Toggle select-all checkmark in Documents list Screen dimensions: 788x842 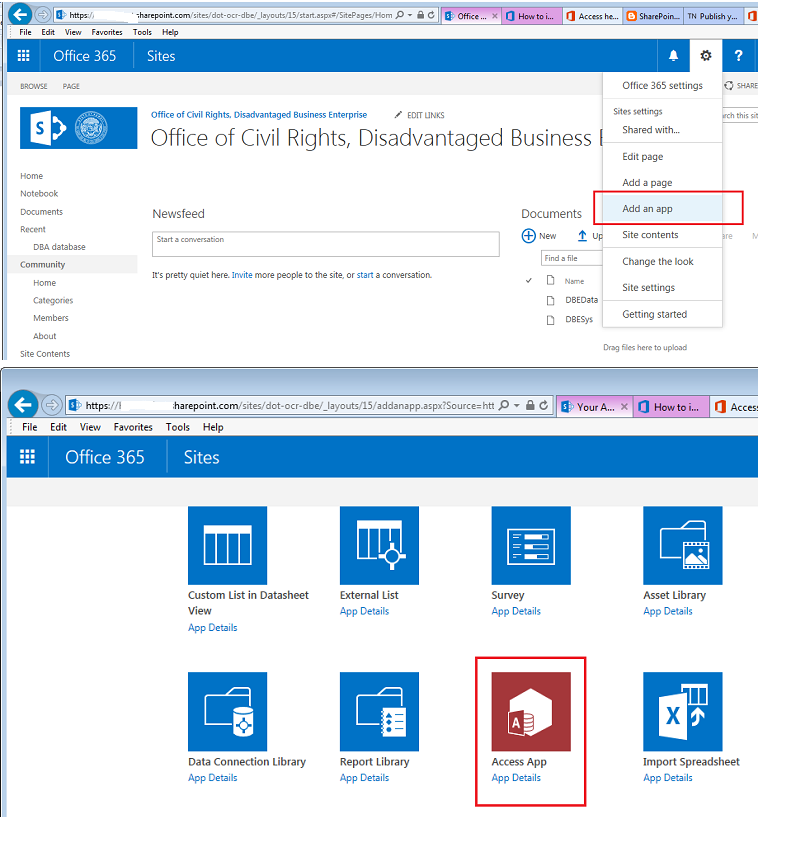point(529,280)
